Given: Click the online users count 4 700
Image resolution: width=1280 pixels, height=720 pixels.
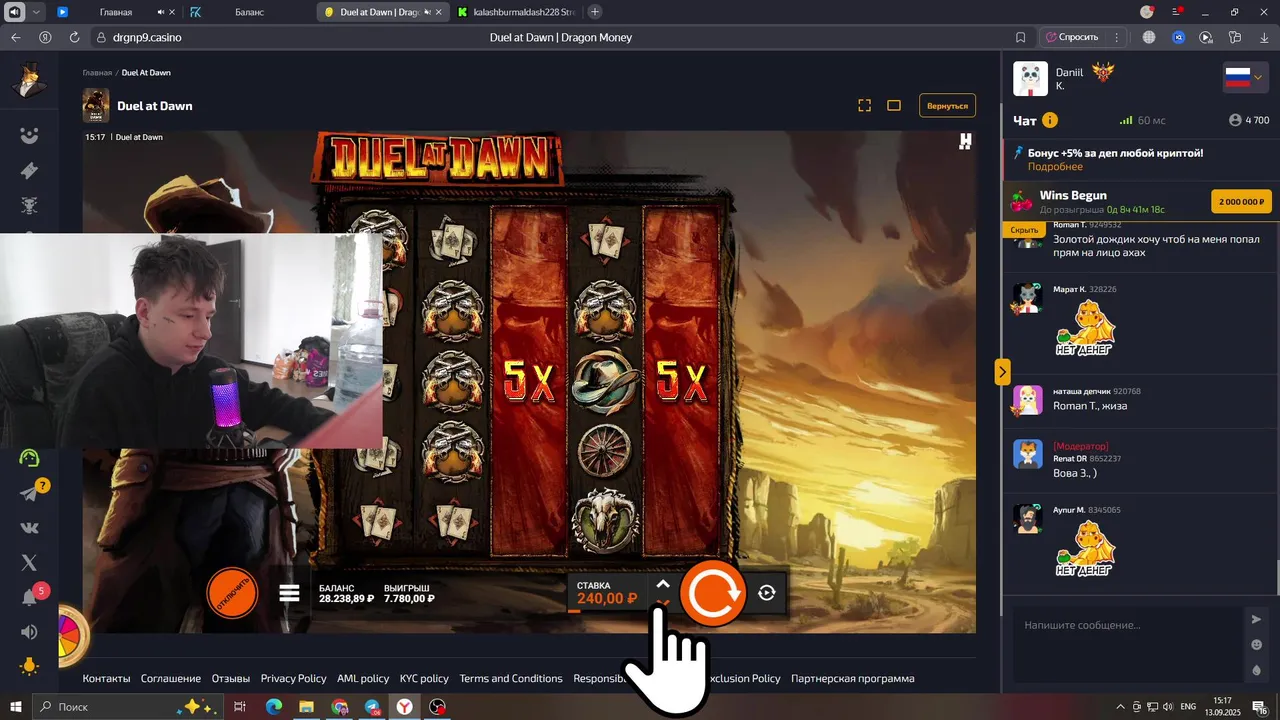Looking at the screenshot, I should [x=1249, y=120].
